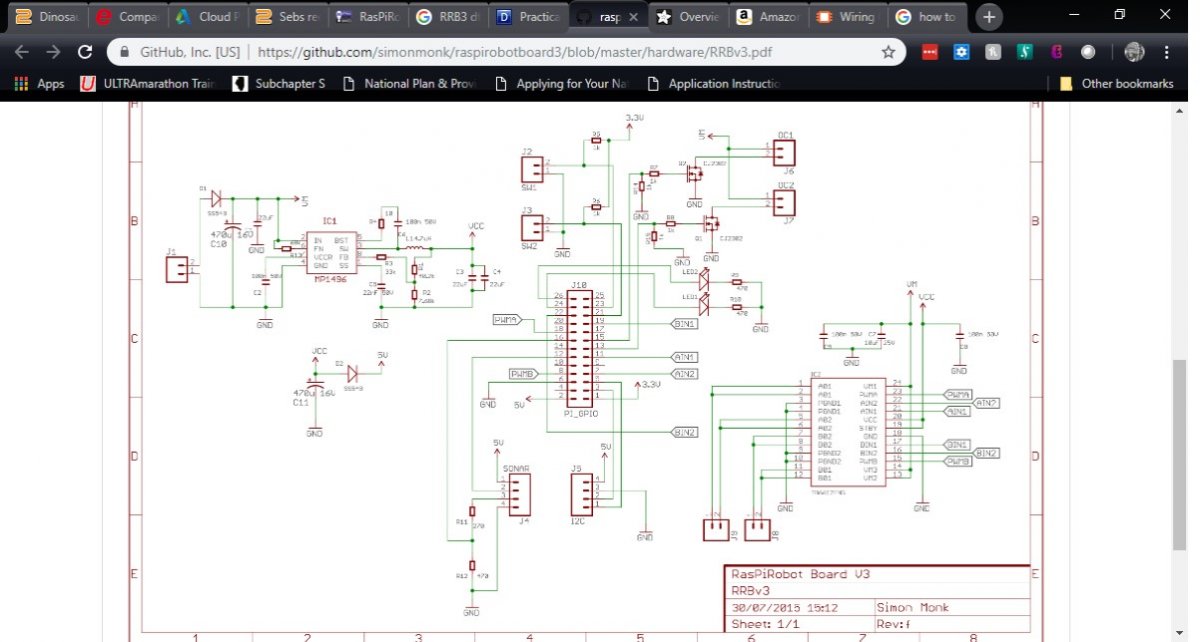Open the Chrome profile avatar
Screen dimensions: 1200x642
[x=1134, y=52]
